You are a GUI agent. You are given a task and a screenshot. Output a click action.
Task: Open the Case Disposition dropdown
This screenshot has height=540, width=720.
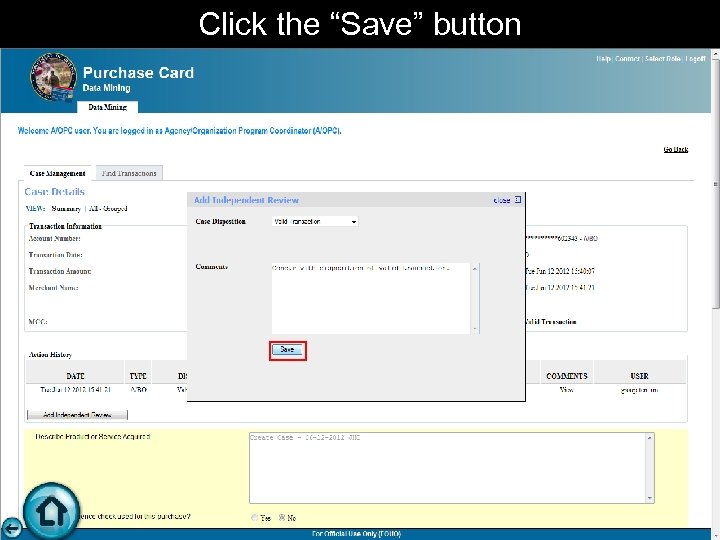pyautogui.click(x=315, y=221)
